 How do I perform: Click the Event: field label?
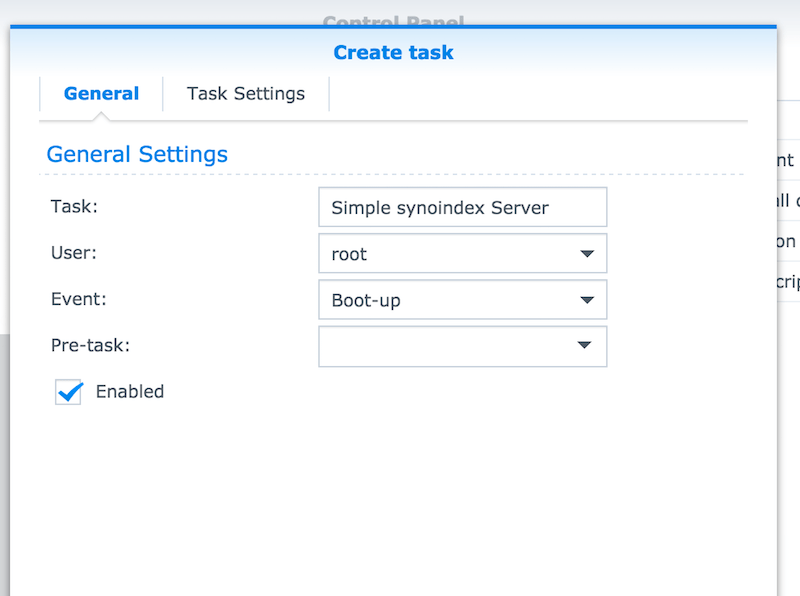click(x=77, y=299)
